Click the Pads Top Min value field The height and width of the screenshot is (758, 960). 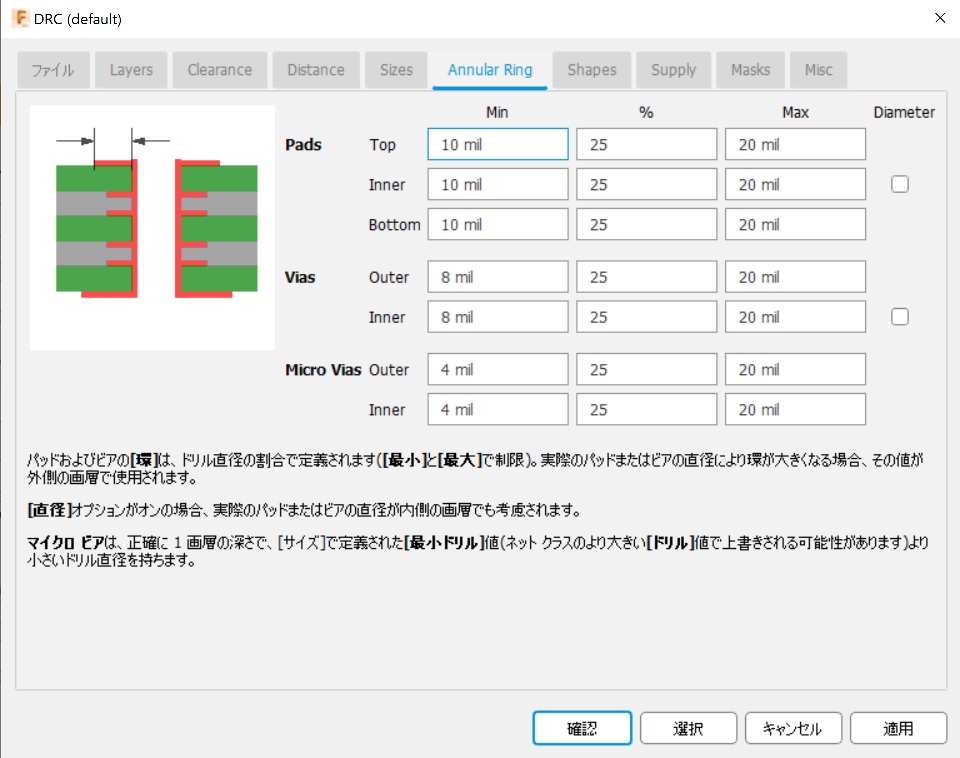point(497,144)
